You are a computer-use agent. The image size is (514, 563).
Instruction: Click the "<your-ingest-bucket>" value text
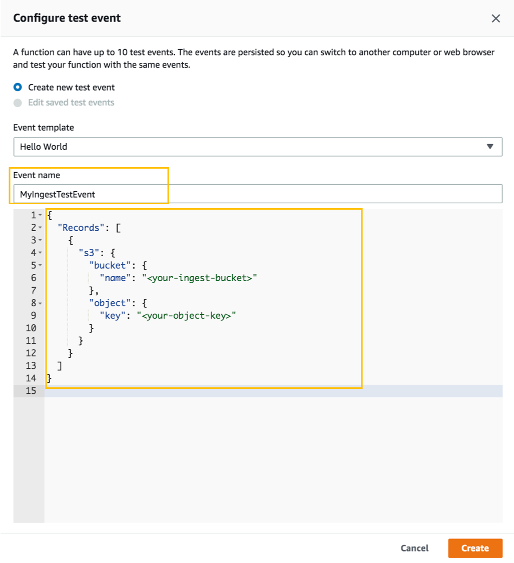pos(200,278)
